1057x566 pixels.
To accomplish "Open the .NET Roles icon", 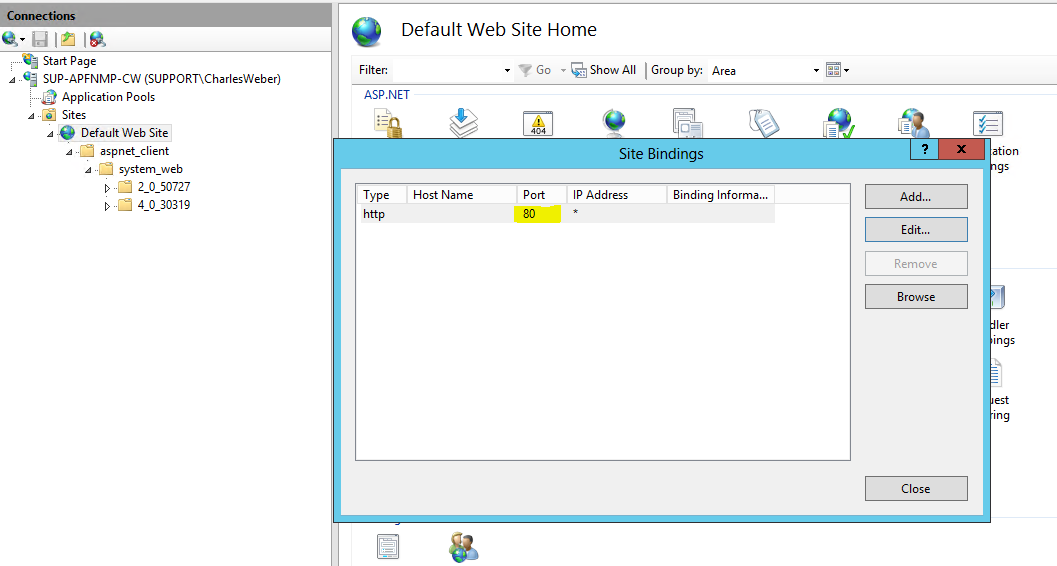I will click(764, 123).
